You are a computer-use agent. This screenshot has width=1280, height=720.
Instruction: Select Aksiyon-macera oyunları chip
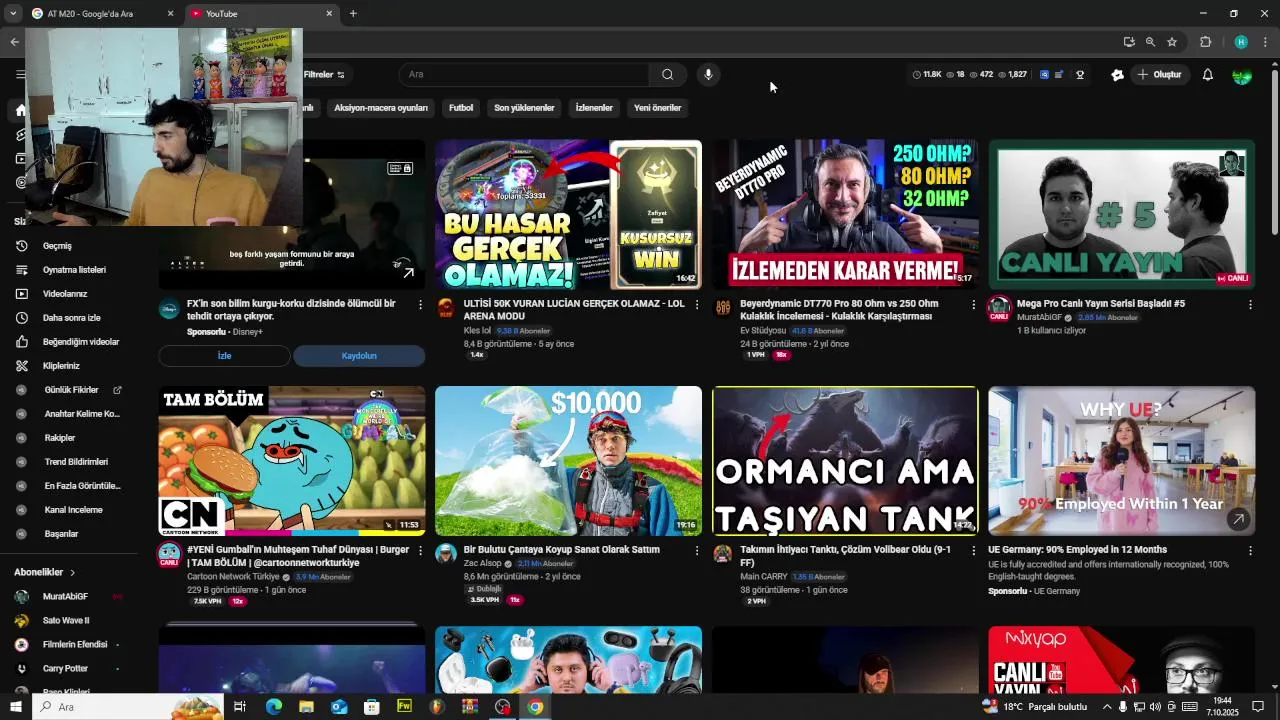(x=381, y=108)
